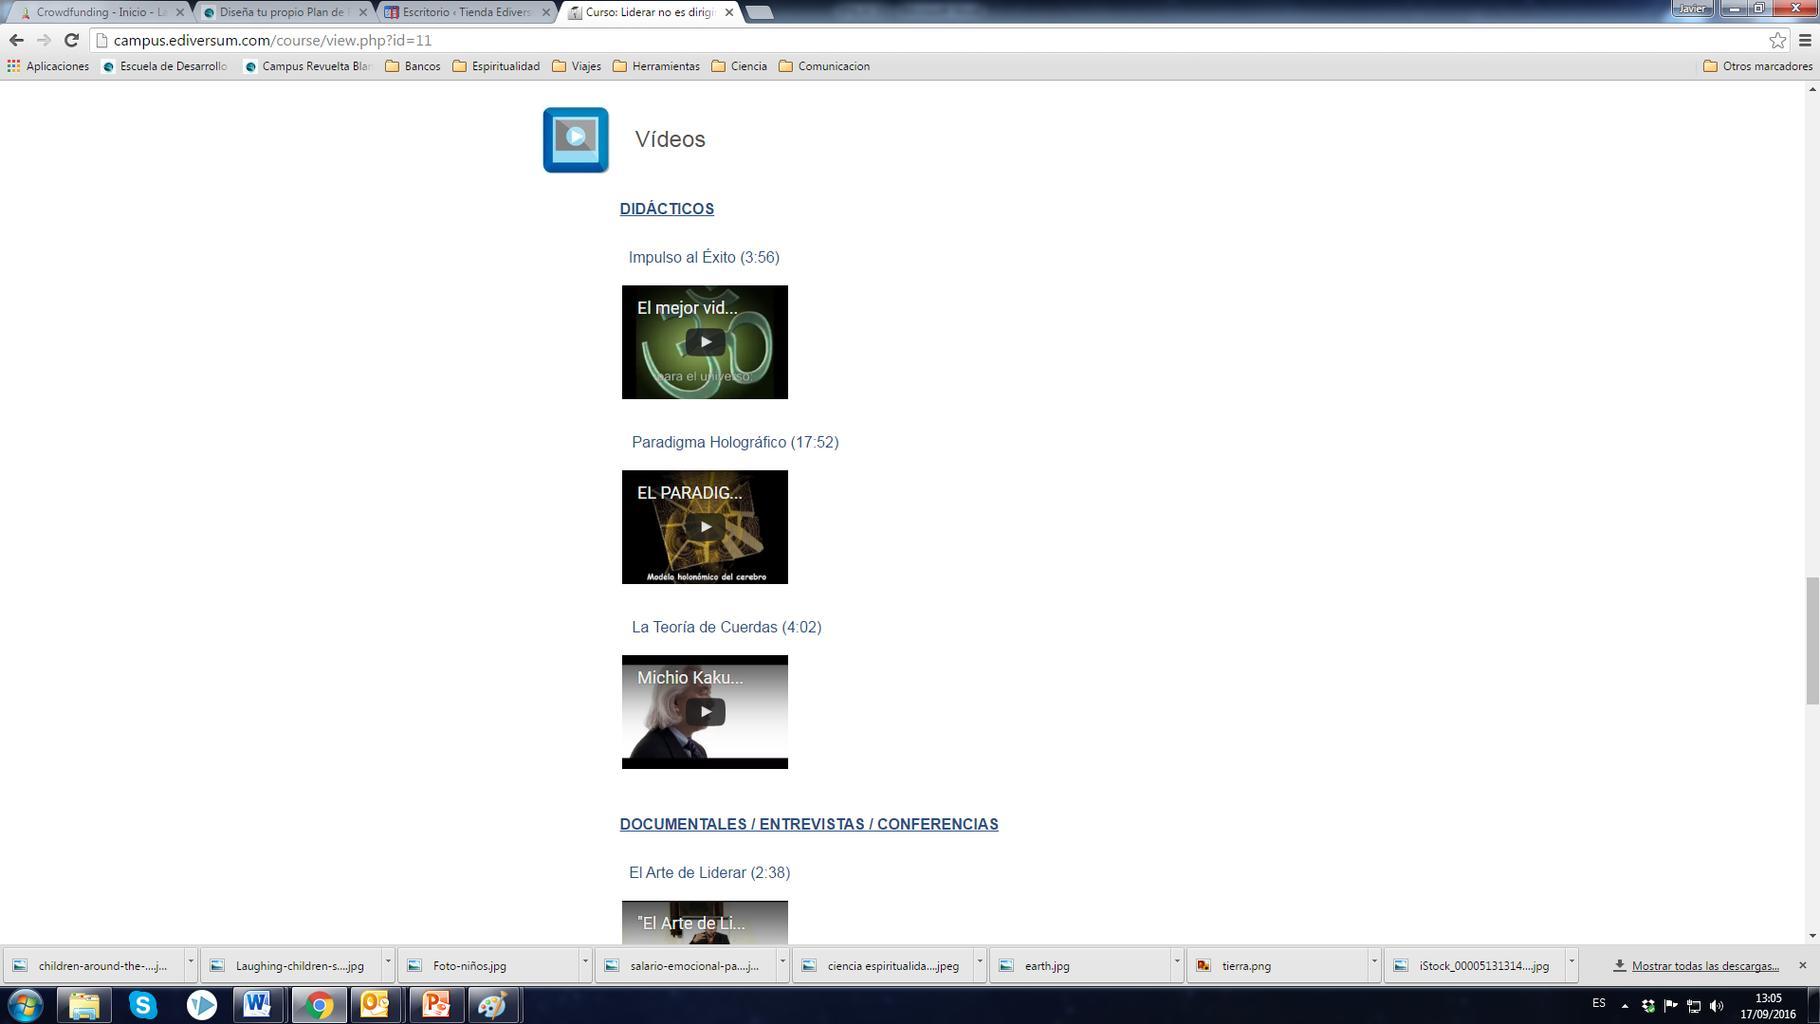Click Mostrar todas las descargas link
Viewport: 1820px width, 1024px height.
[x=1705, y=966]
